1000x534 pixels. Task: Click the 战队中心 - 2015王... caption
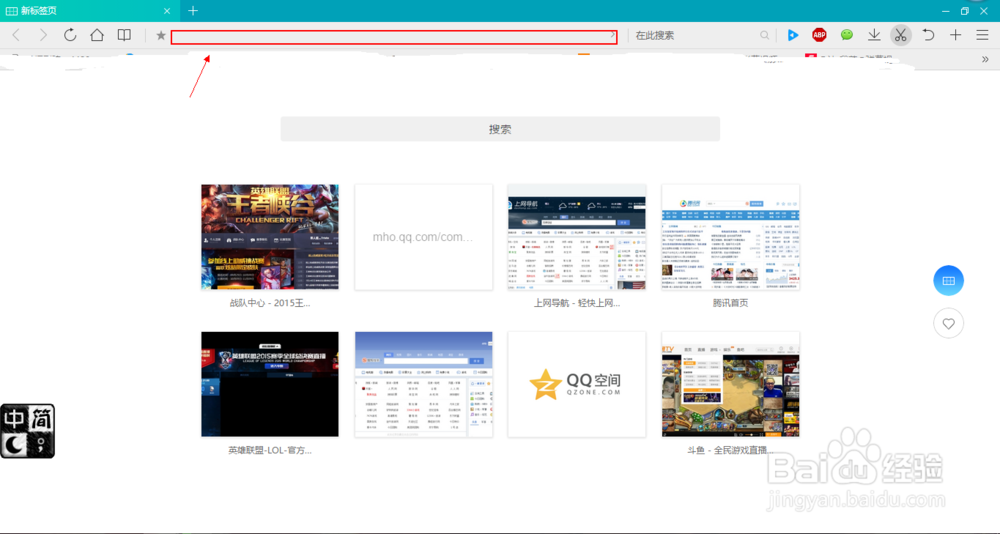tap(270, 303)
